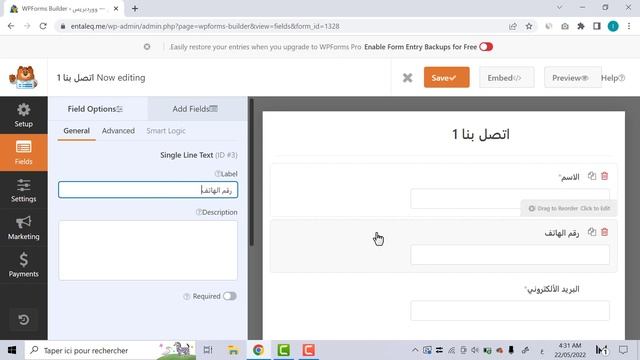Open the volume control in tray

(475, 350)
